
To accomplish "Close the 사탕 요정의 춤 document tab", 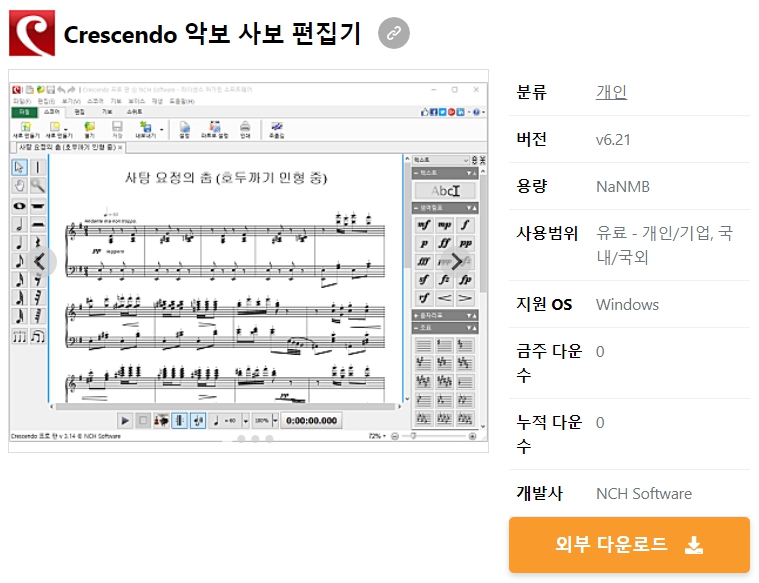I will pyautogui.click(x=120, y=147).
